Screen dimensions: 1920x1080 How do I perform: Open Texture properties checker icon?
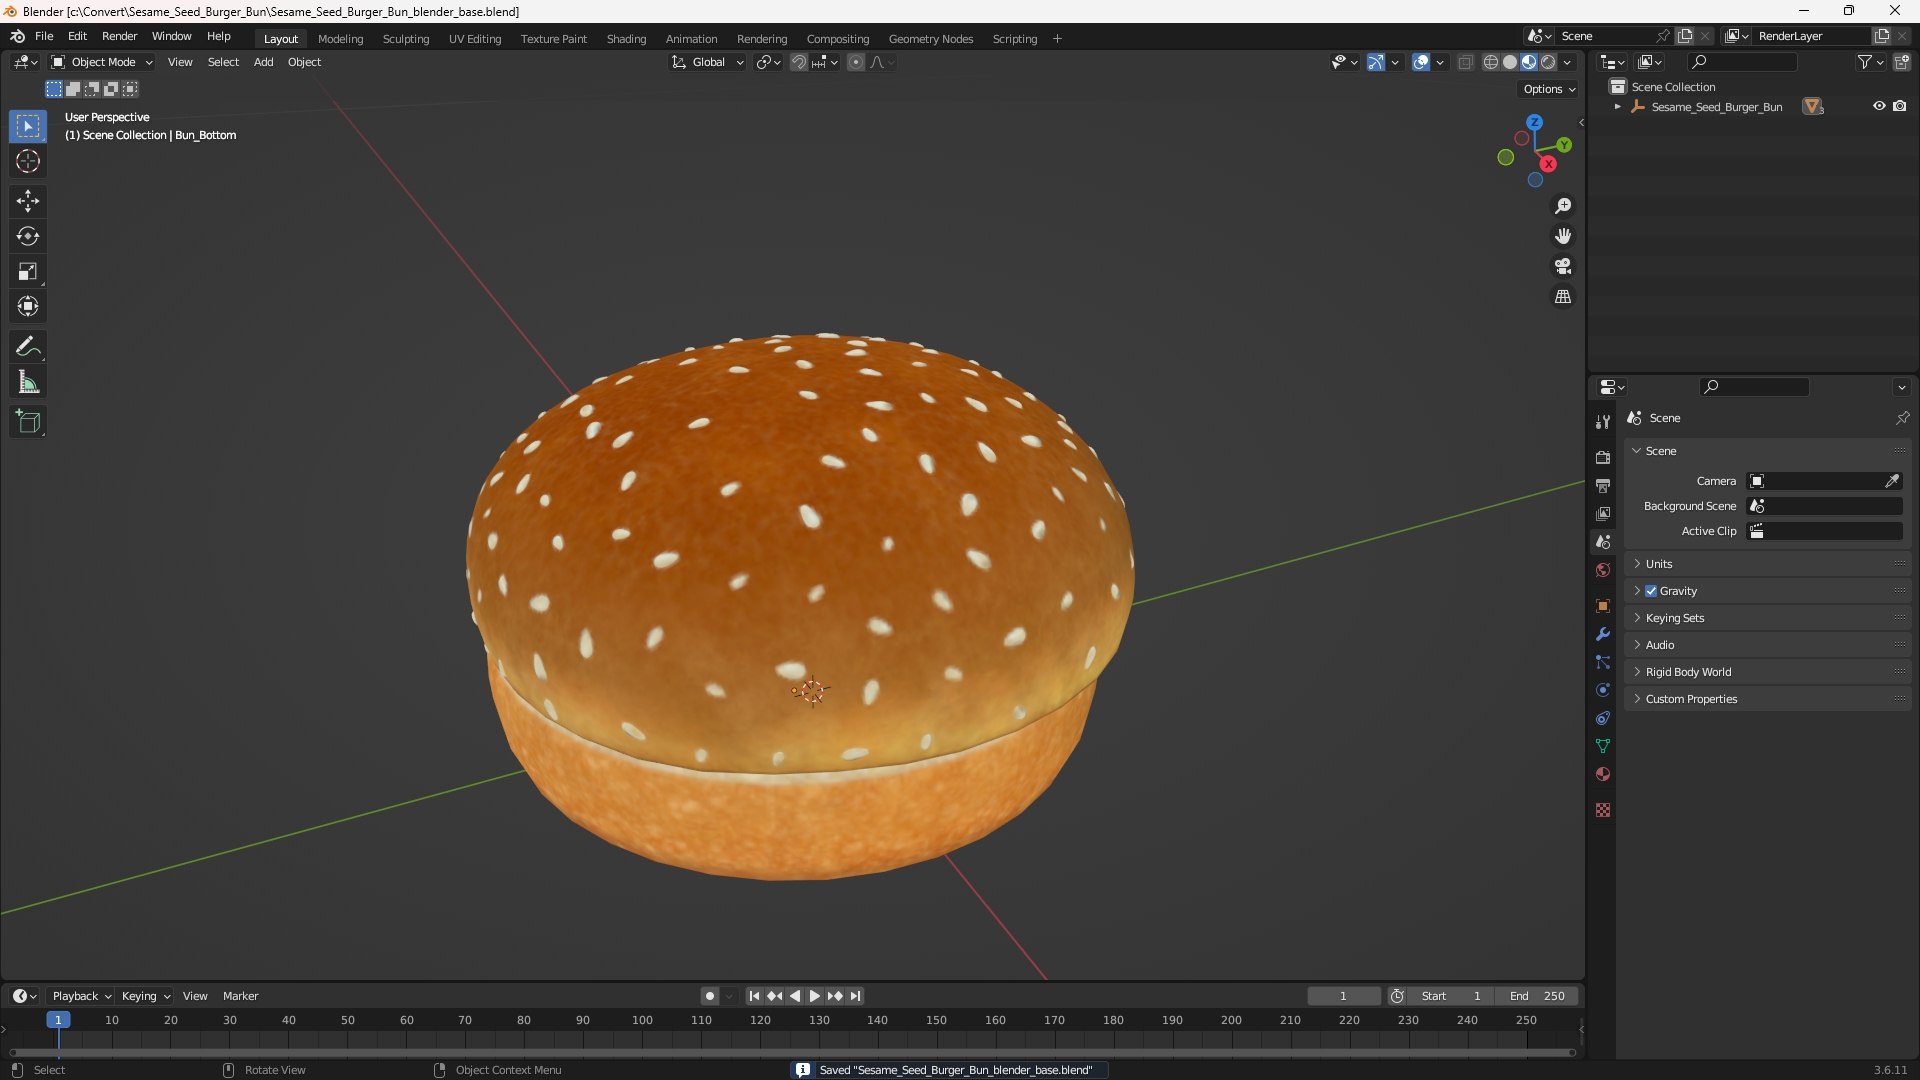[x=1603, y=810]
